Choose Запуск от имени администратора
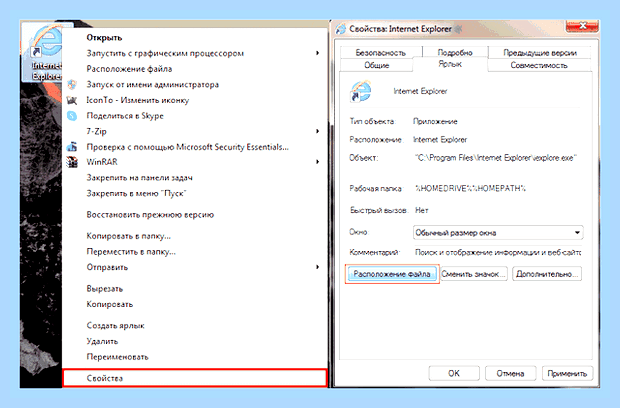 click(153, 85)
